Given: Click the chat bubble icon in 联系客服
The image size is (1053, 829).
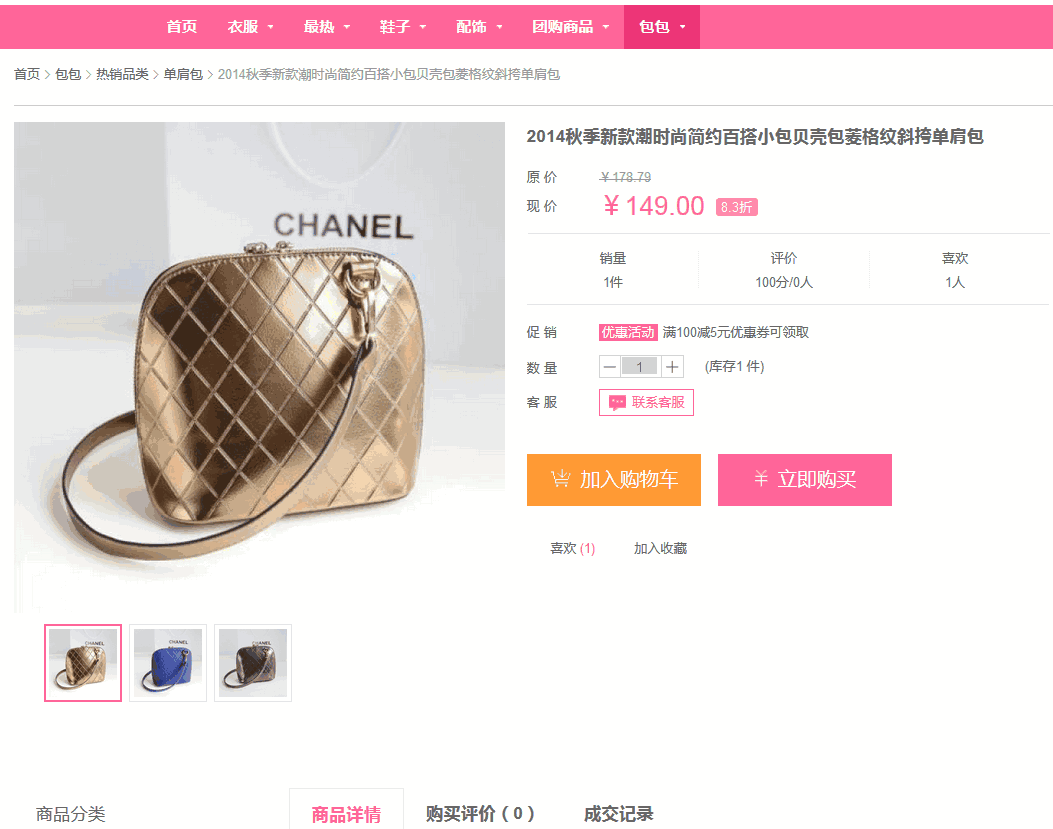Looking at the screenshot, I should (616, 402).
